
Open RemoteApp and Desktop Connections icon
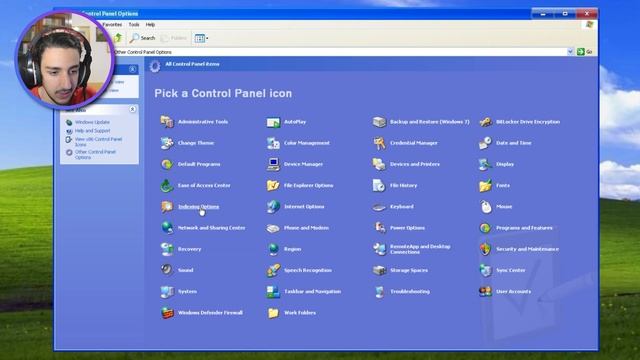coord(379,249)
